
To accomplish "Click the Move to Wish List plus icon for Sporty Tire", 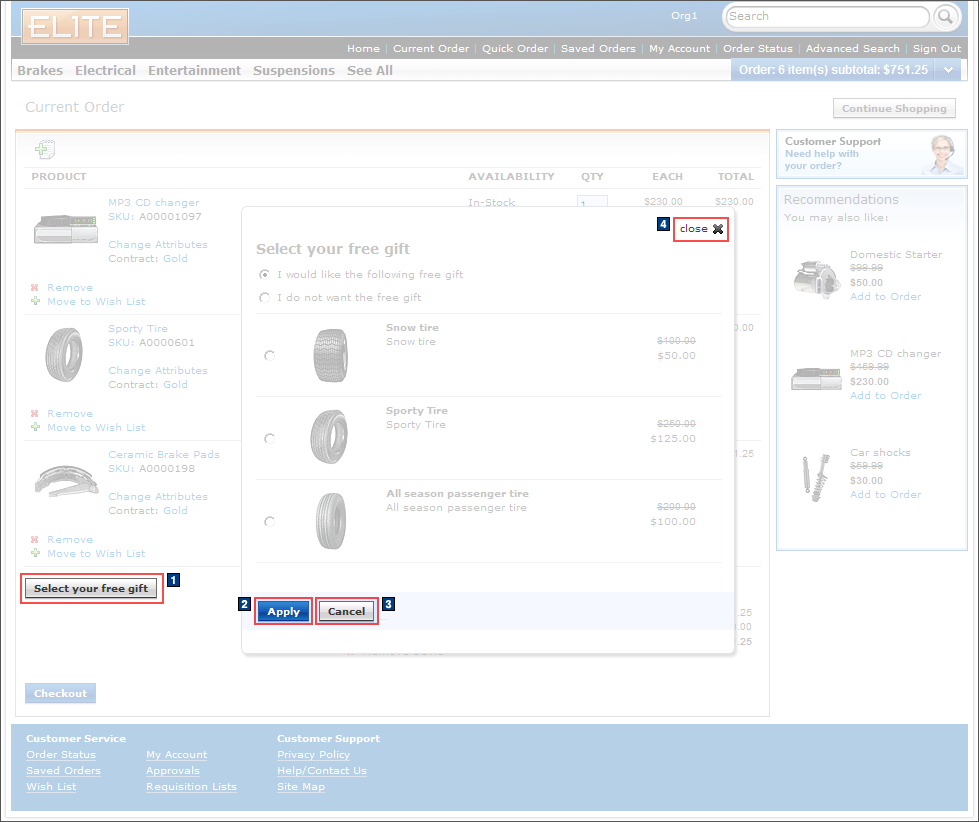I will [x=35, y=428].
